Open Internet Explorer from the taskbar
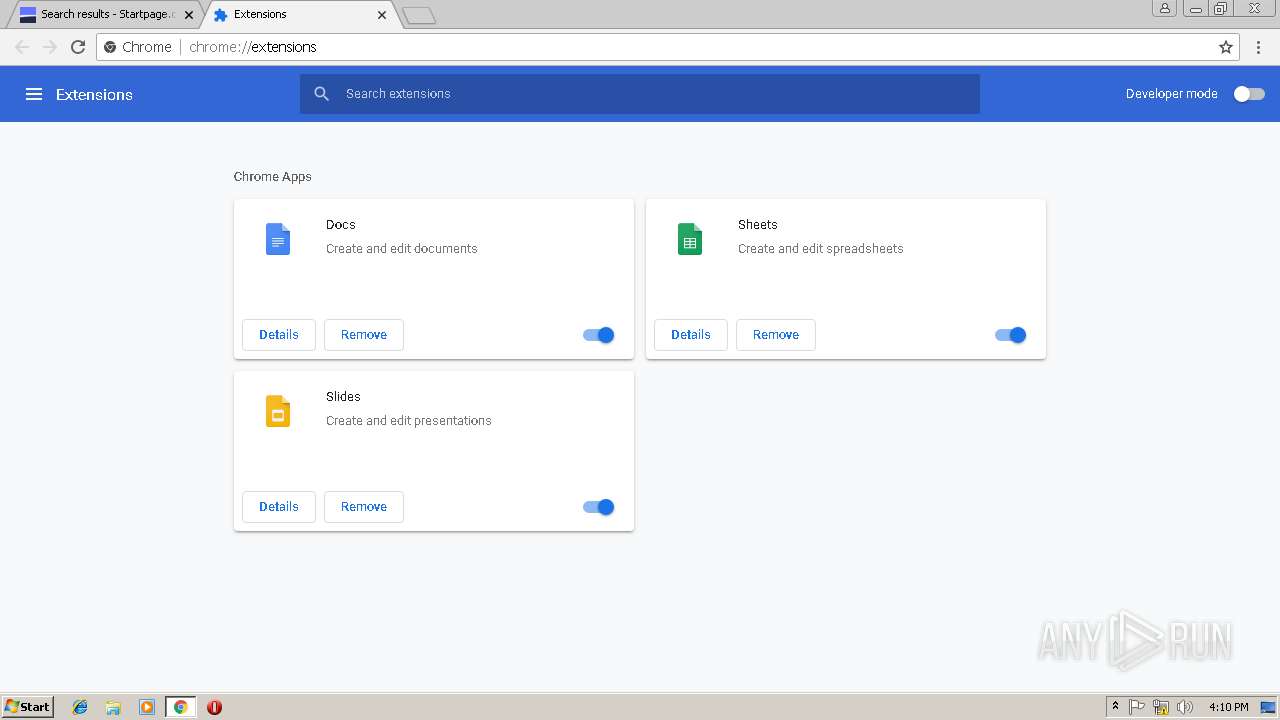Screen dimensions: 1280x720 click(x=80, y=707)
